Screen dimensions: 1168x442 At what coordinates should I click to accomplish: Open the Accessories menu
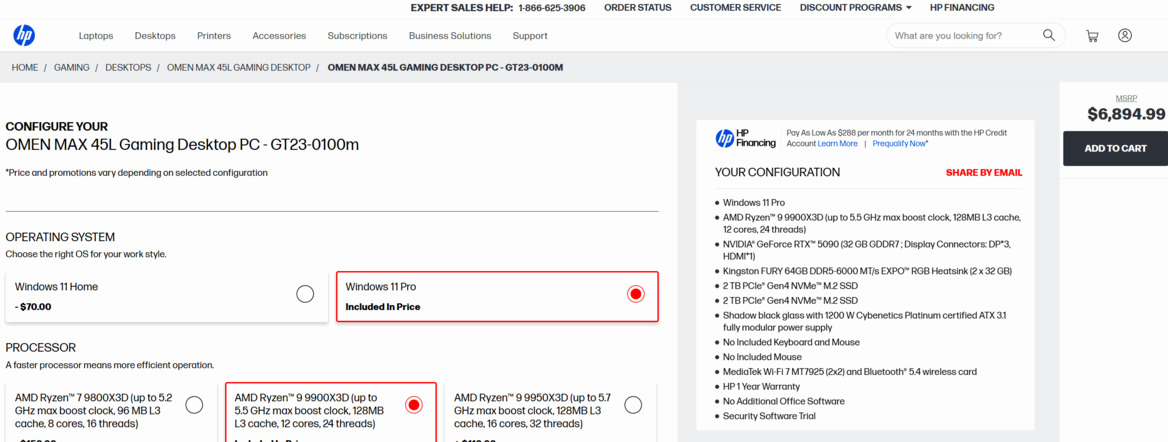(x=279, y=36)
